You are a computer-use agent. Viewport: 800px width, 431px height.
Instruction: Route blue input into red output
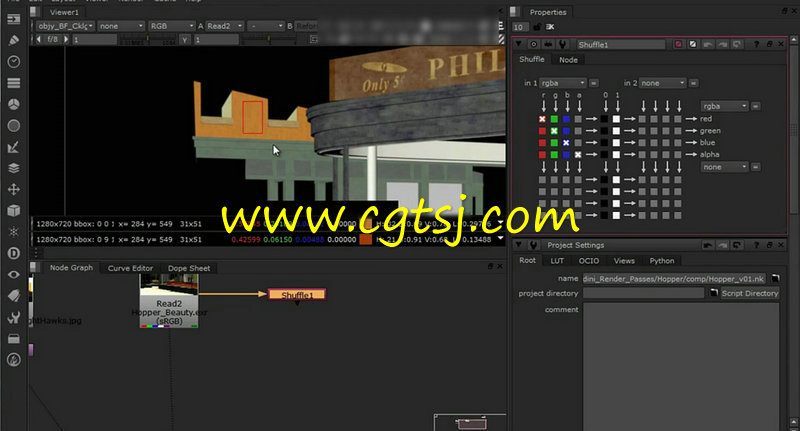566,119
